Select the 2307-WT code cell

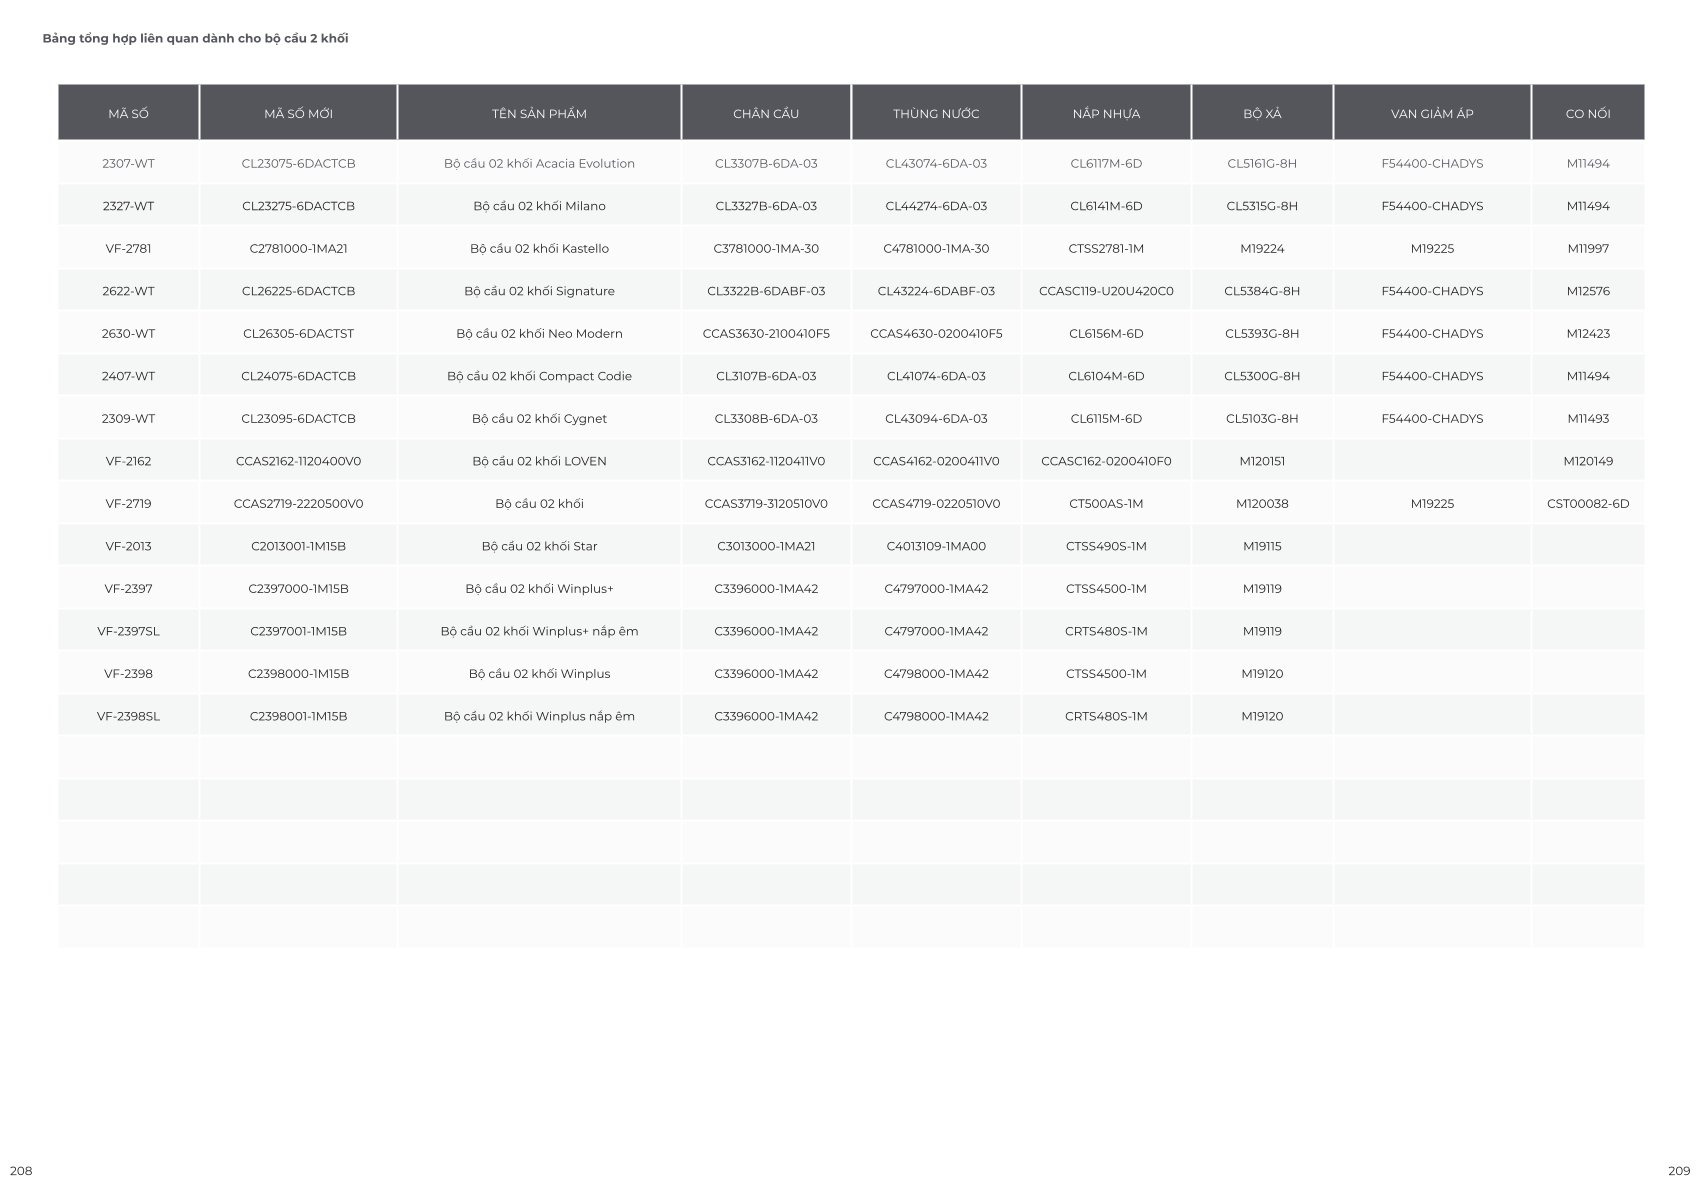pos(128,163)
